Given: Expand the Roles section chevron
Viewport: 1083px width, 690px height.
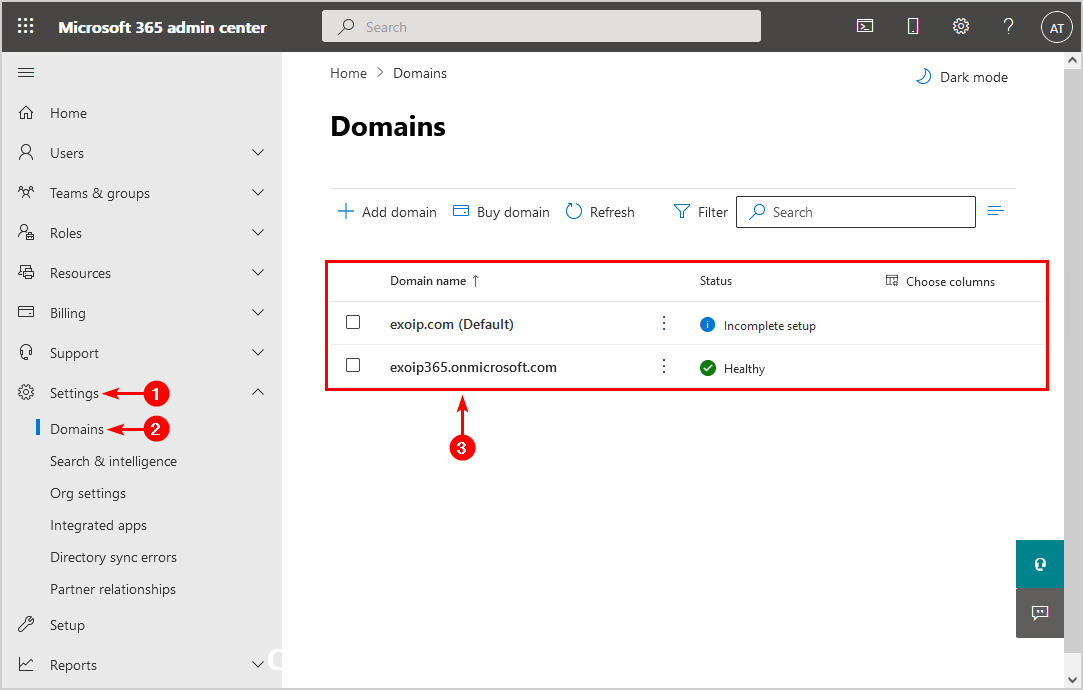Looking at the screenshot, I should pyautogui.click(x=258, y=233).
